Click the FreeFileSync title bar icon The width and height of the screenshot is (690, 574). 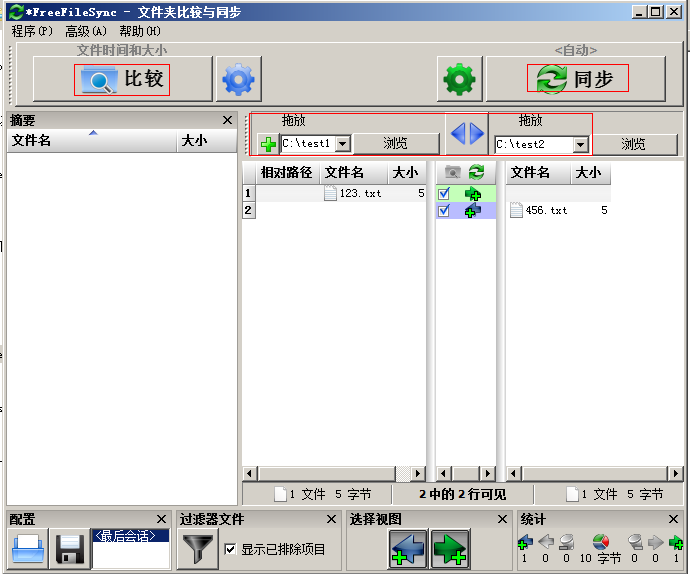point(16,12)
